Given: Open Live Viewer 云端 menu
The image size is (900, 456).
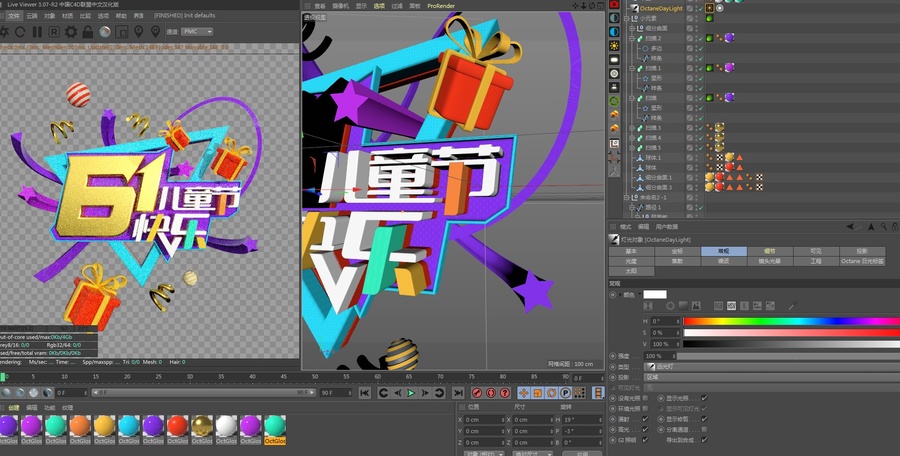Looking at the screenshot, I should click(32, 16).
